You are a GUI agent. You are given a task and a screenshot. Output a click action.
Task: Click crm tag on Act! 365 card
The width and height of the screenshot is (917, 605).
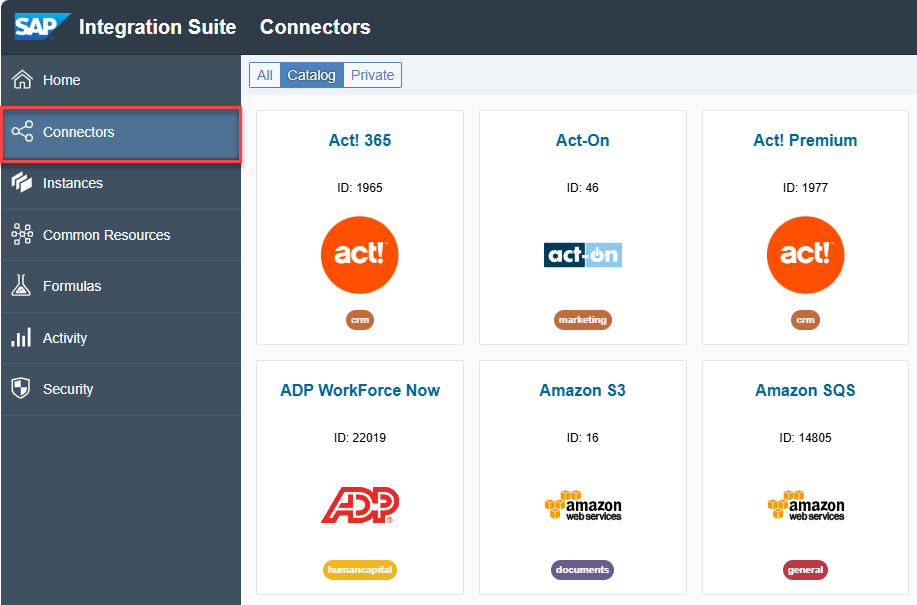(x=360, y=320)
